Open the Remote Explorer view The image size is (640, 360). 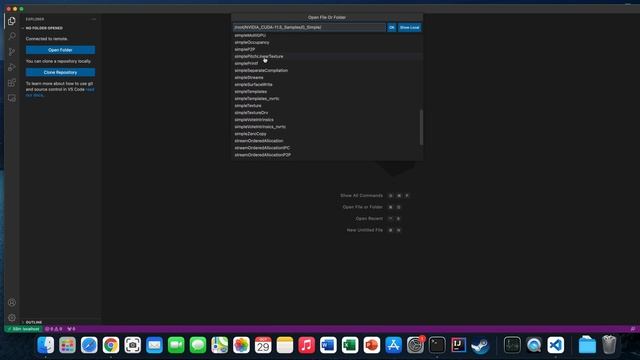11,98
